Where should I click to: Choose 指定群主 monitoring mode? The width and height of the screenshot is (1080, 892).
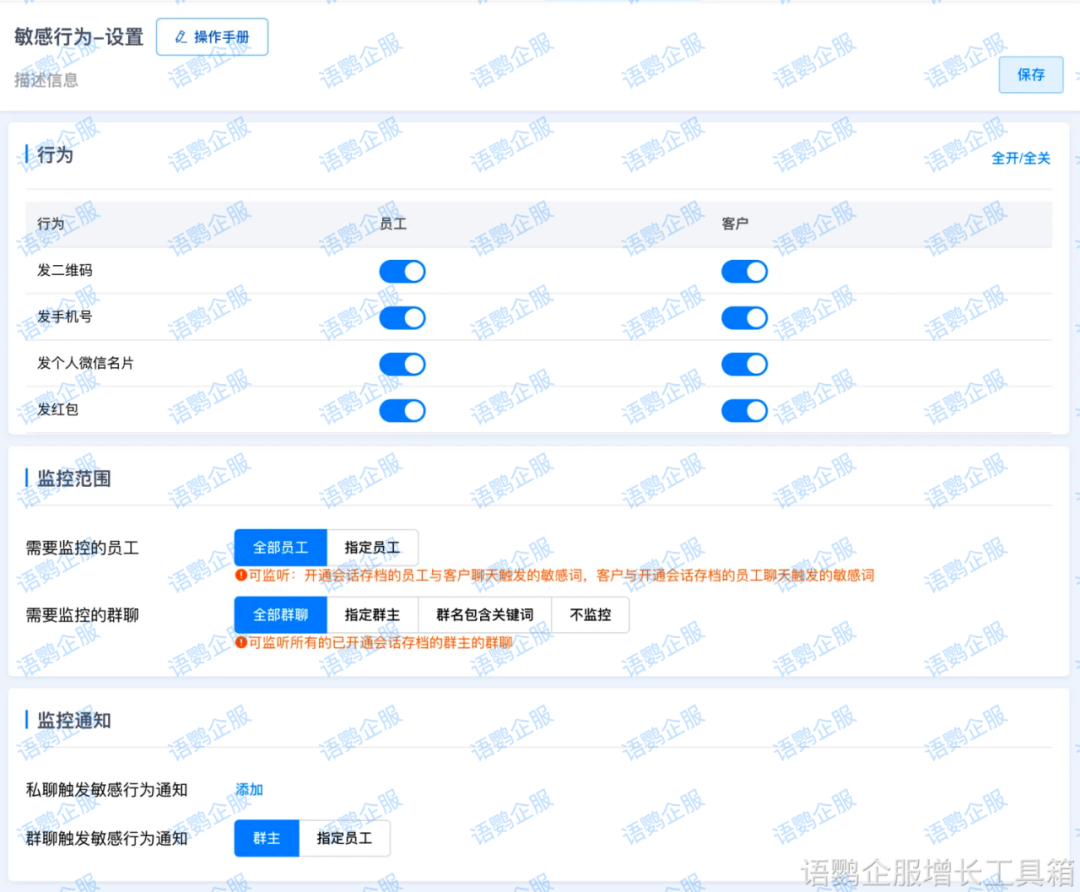(374, 615)
